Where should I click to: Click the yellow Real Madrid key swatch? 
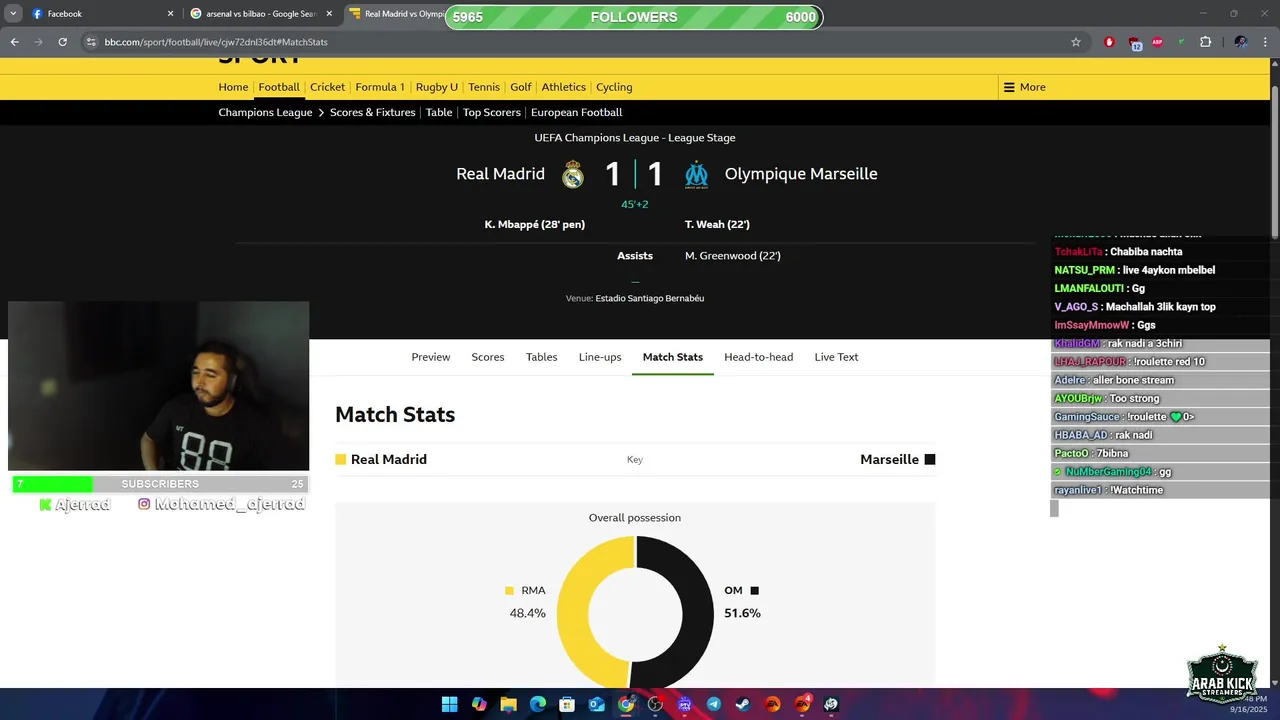341,459
